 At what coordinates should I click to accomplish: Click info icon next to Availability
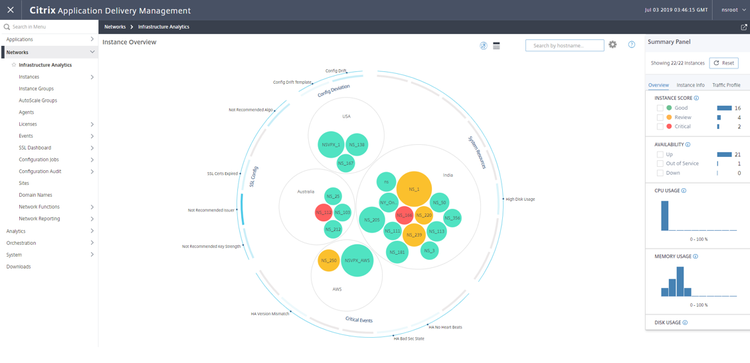pyautogui.click(x=687, y=144)
